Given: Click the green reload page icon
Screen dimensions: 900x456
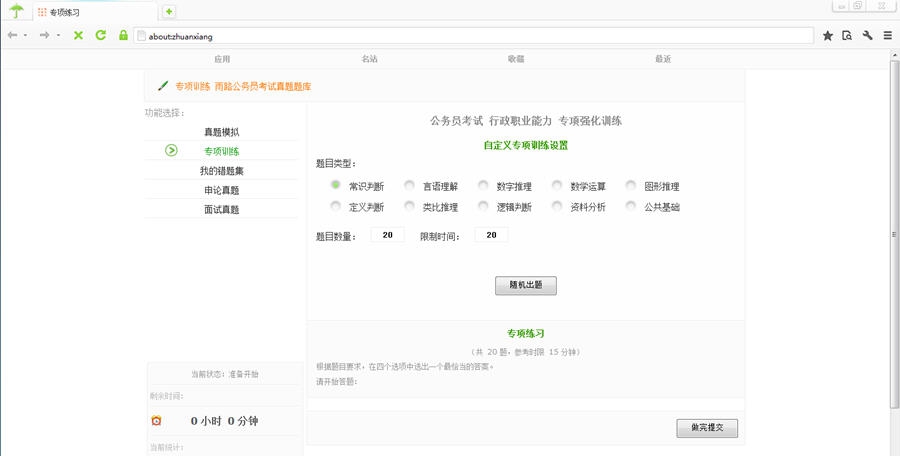Looking at the screenshot, I should click(101, 35).
